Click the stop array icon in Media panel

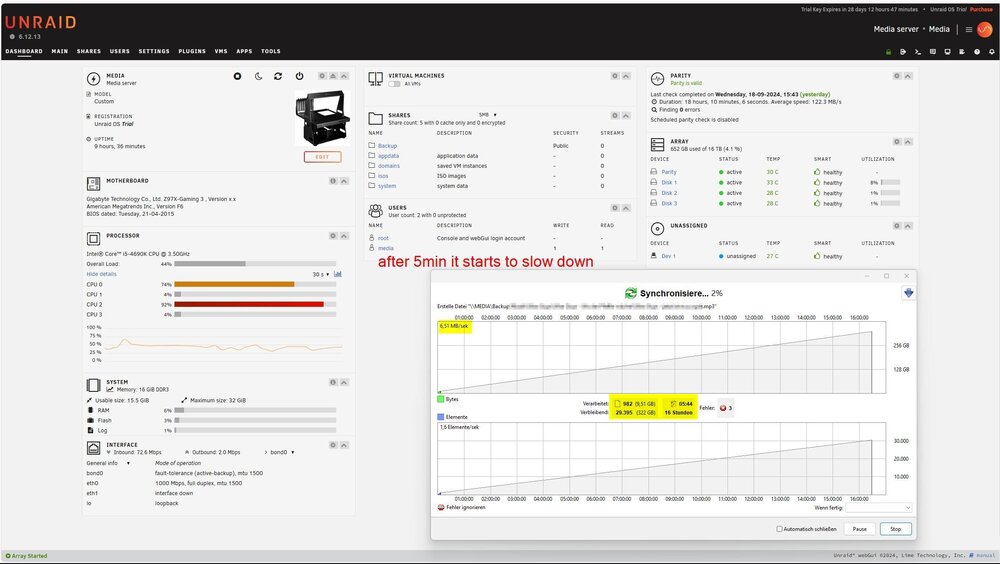pyautogui.click(x=237, y=76)
